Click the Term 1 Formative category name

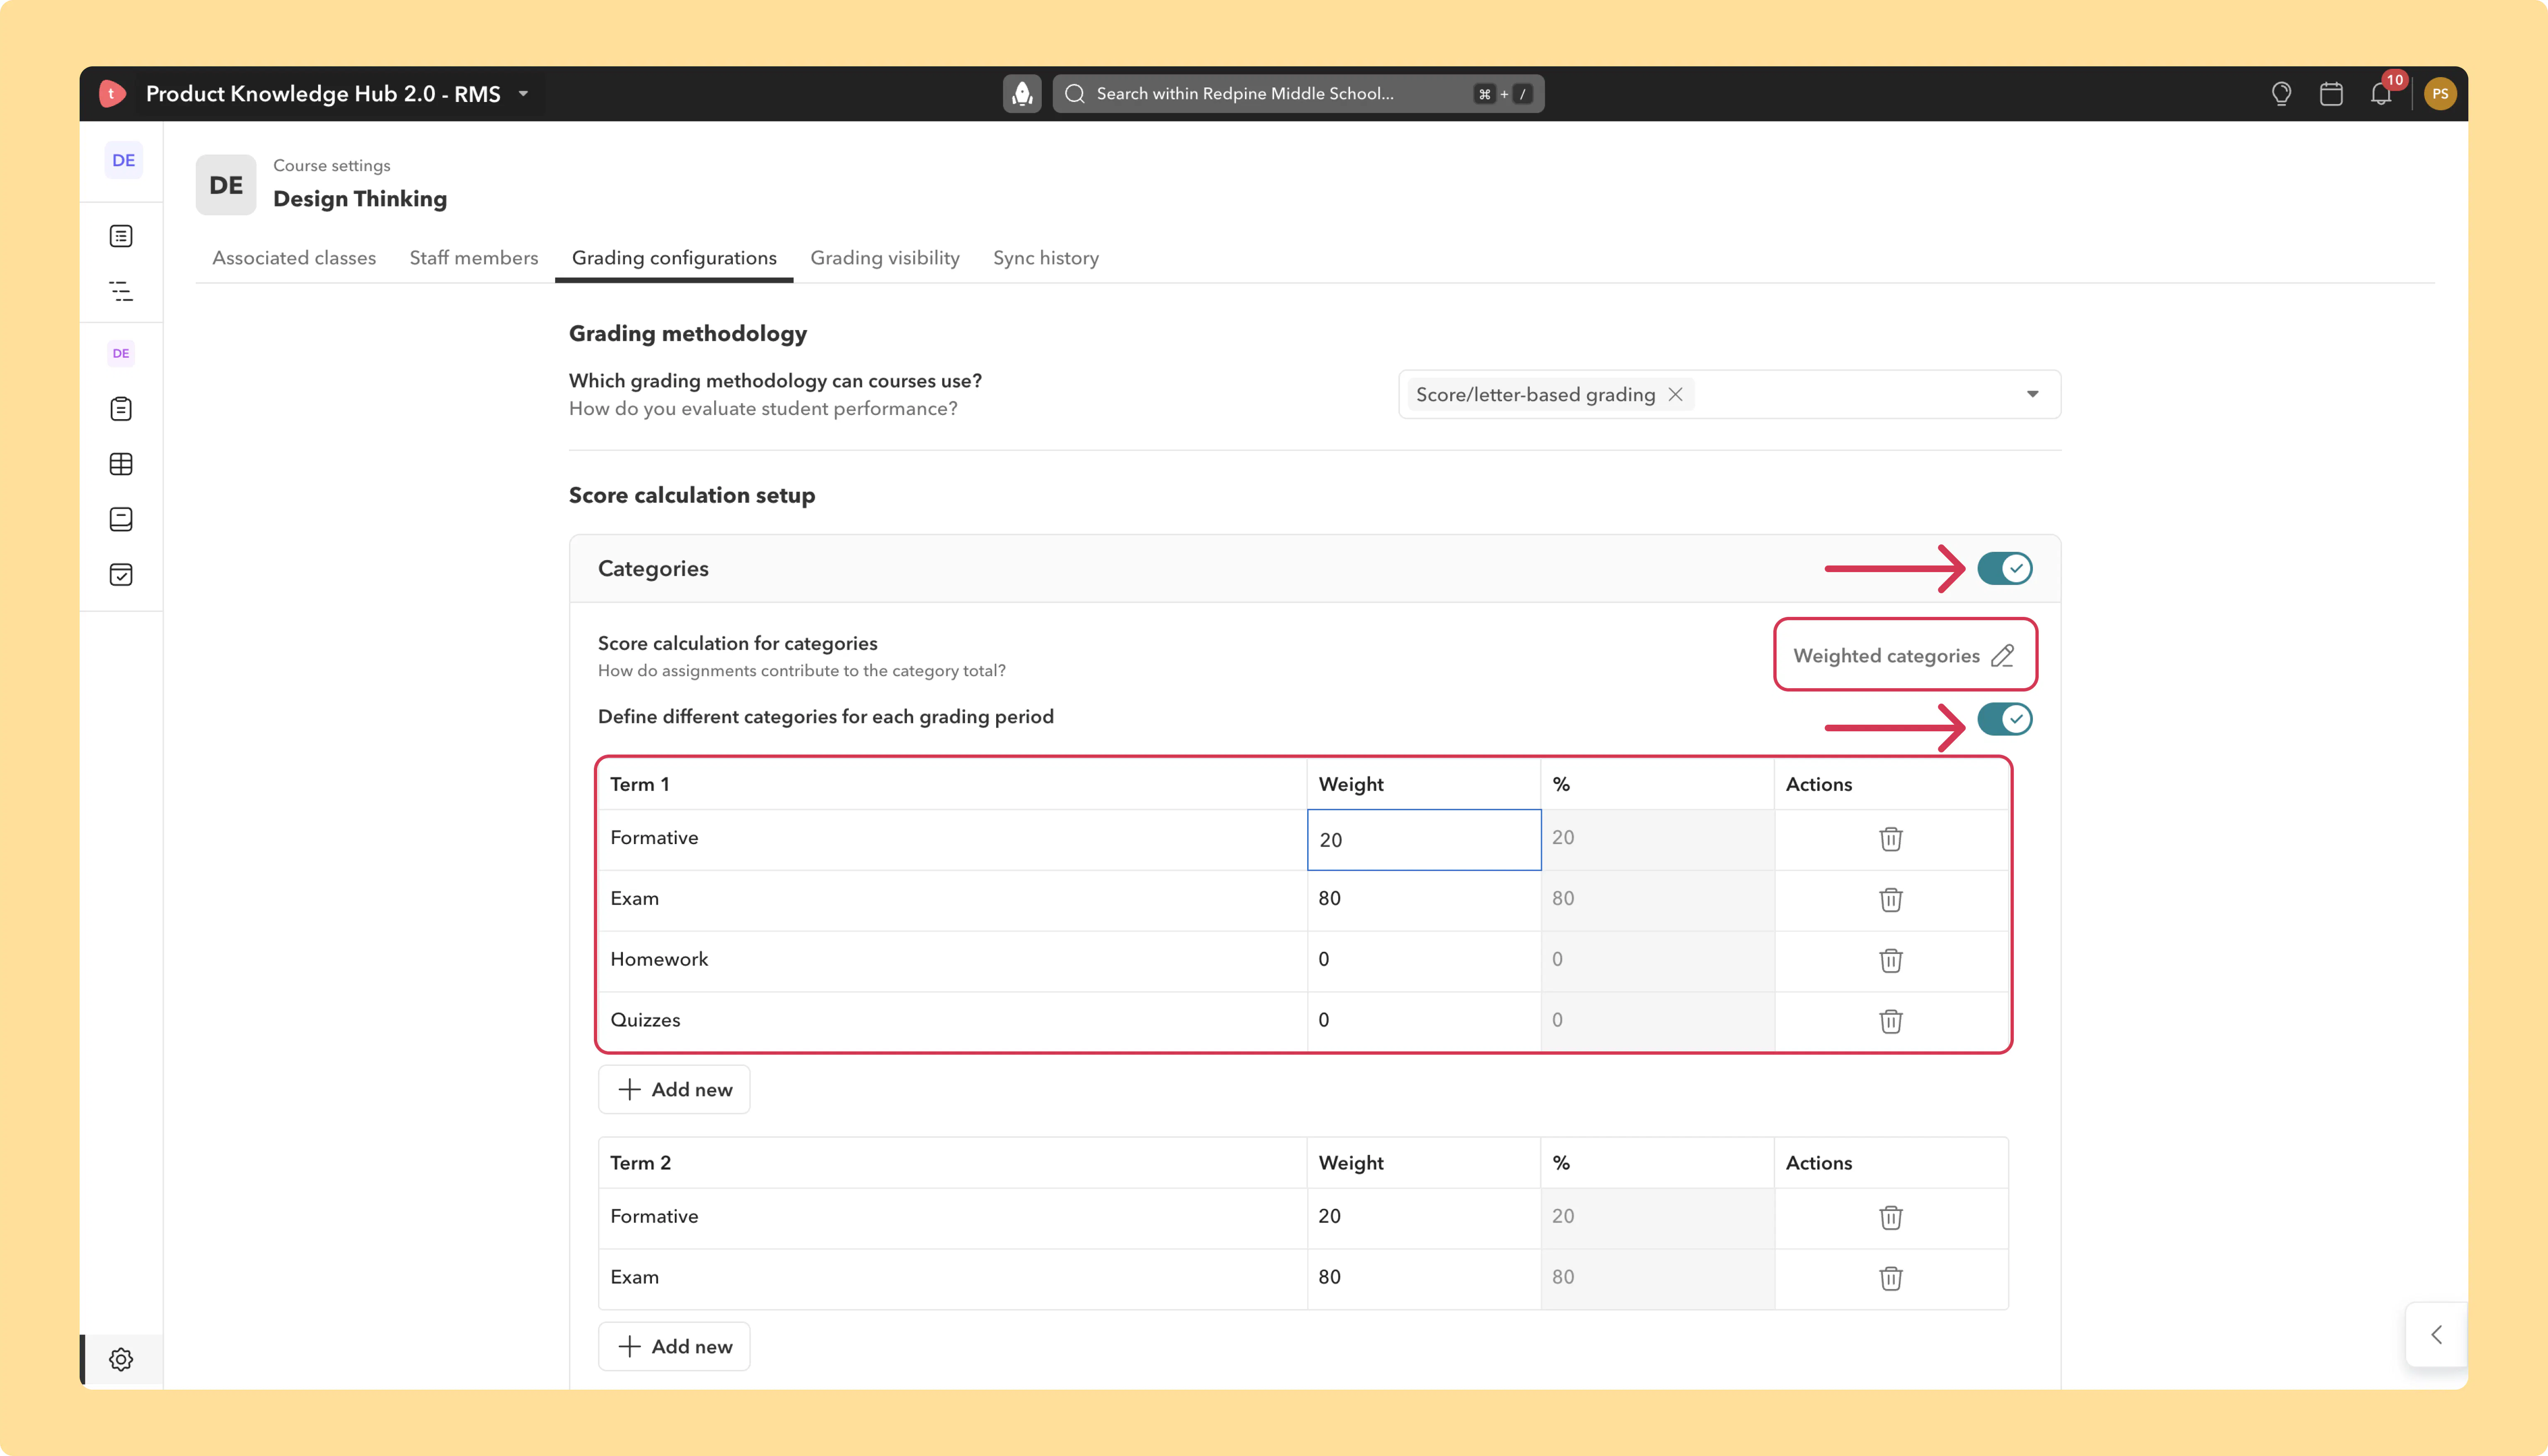click(x=654, y=838)
